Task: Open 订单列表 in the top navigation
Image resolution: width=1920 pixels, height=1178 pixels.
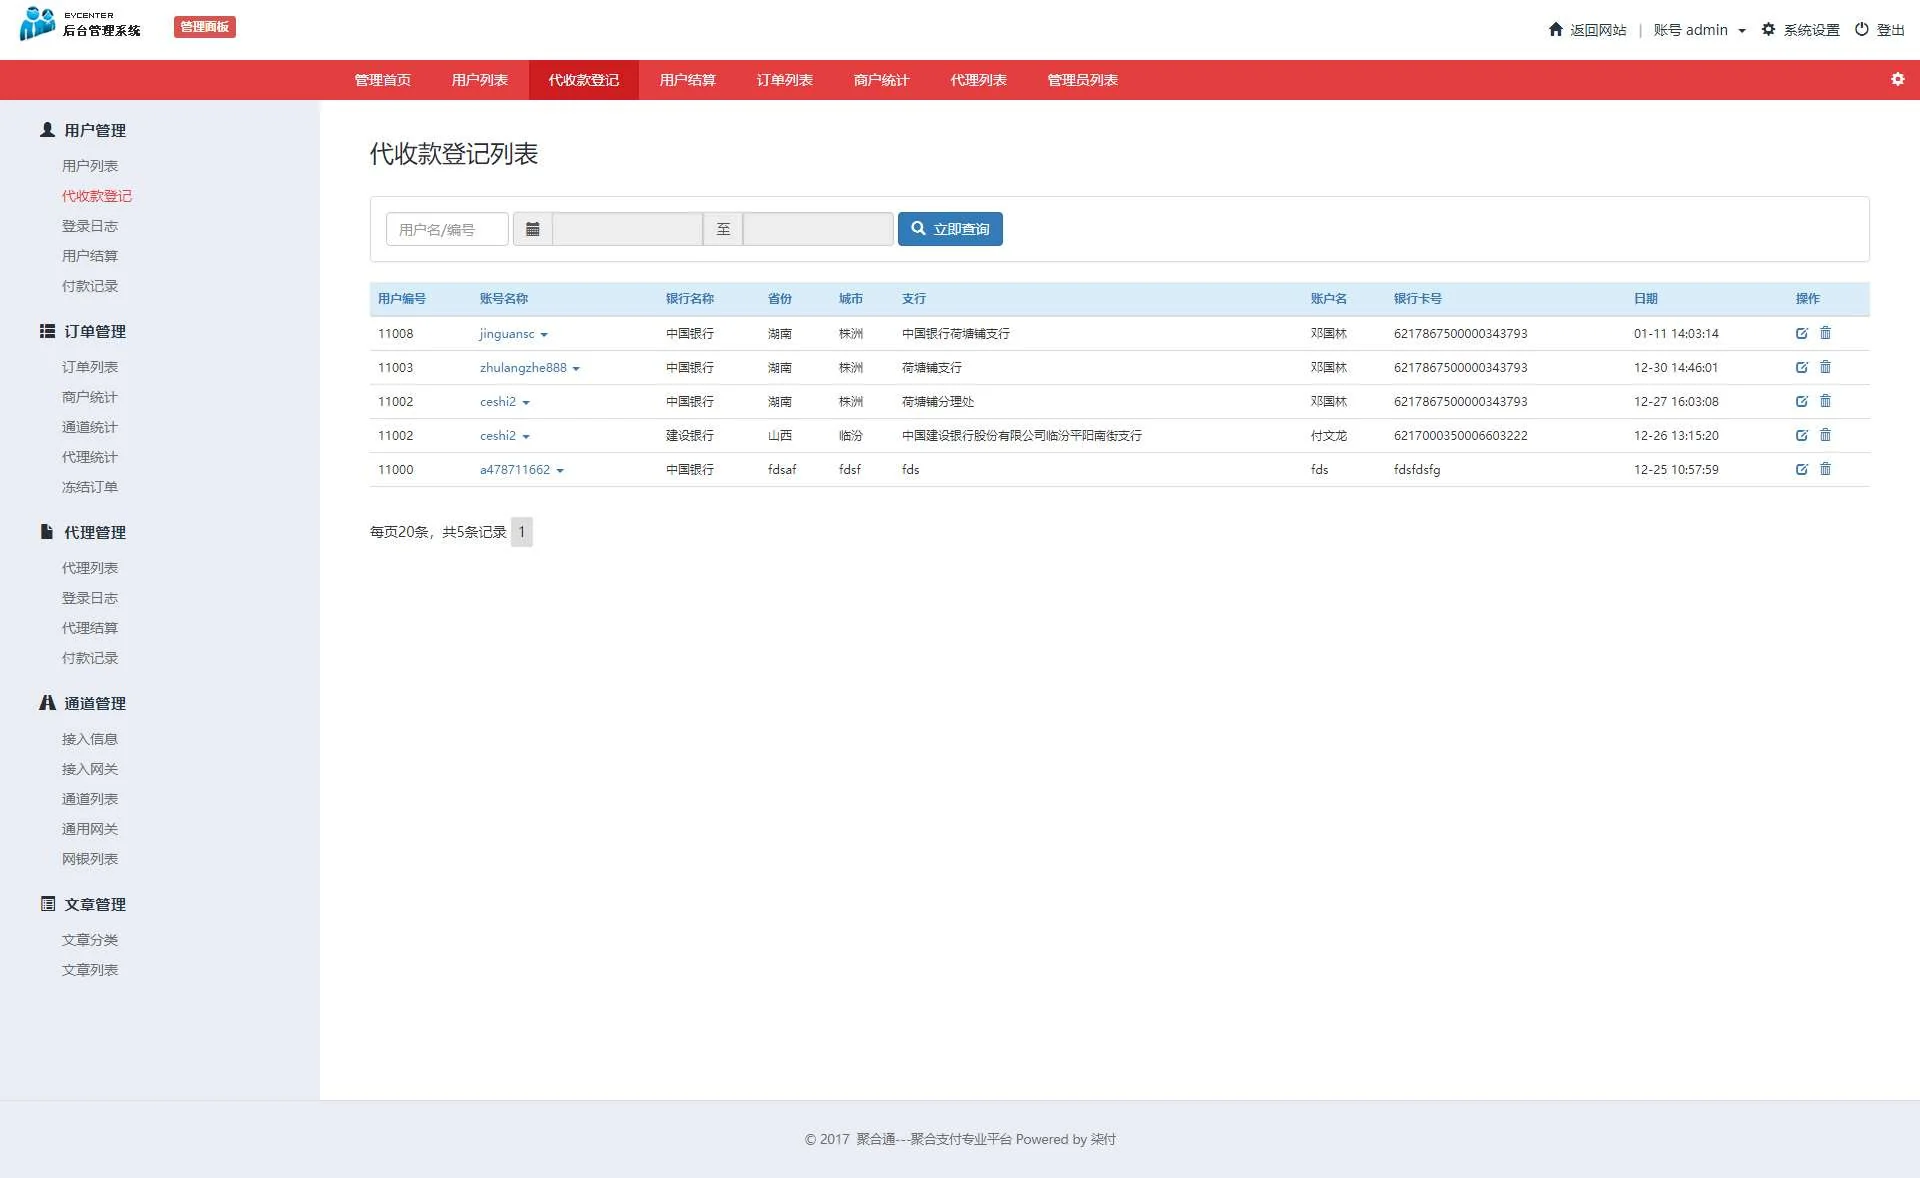Action: (784, 80)
